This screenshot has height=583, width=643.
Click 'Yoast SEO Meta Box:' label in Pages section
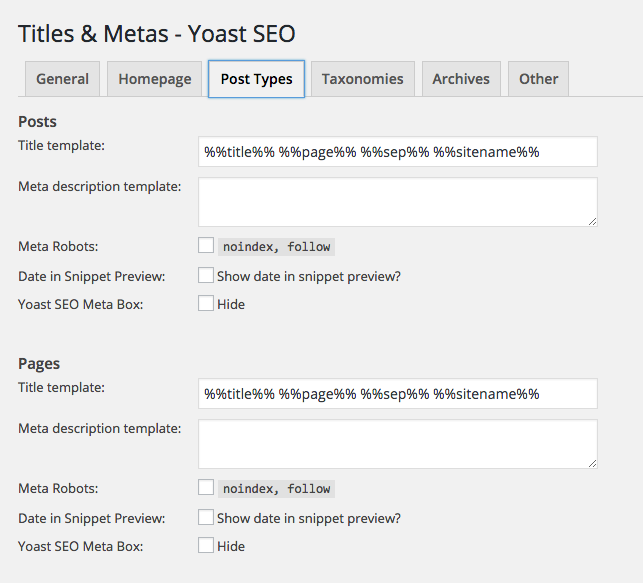point(80,547)
